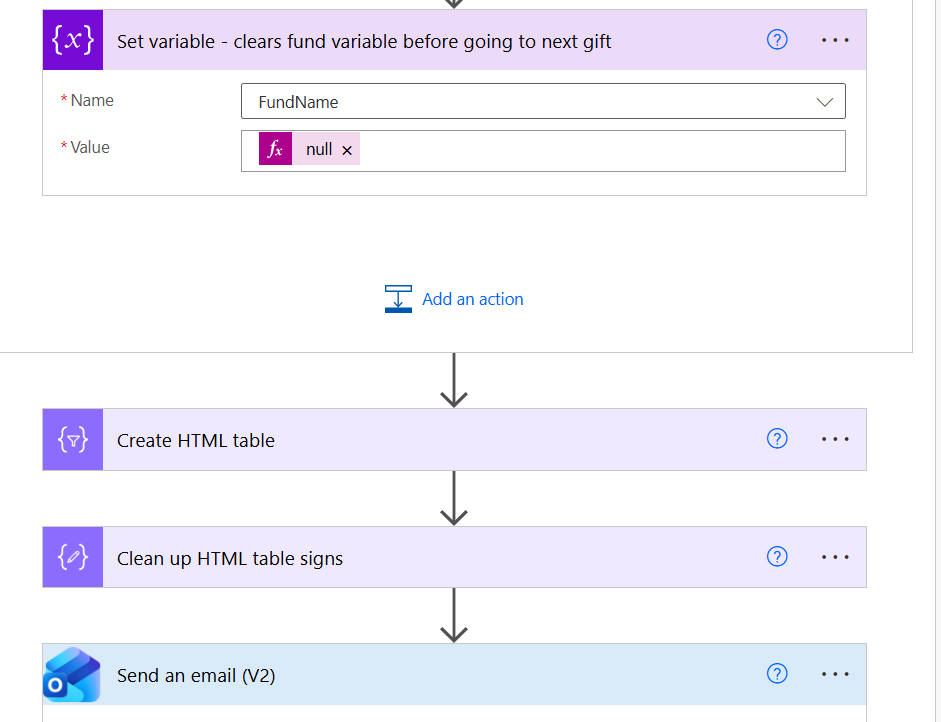Remove the null expression token
Screen dimensions: 941x722
pos(347,150)
